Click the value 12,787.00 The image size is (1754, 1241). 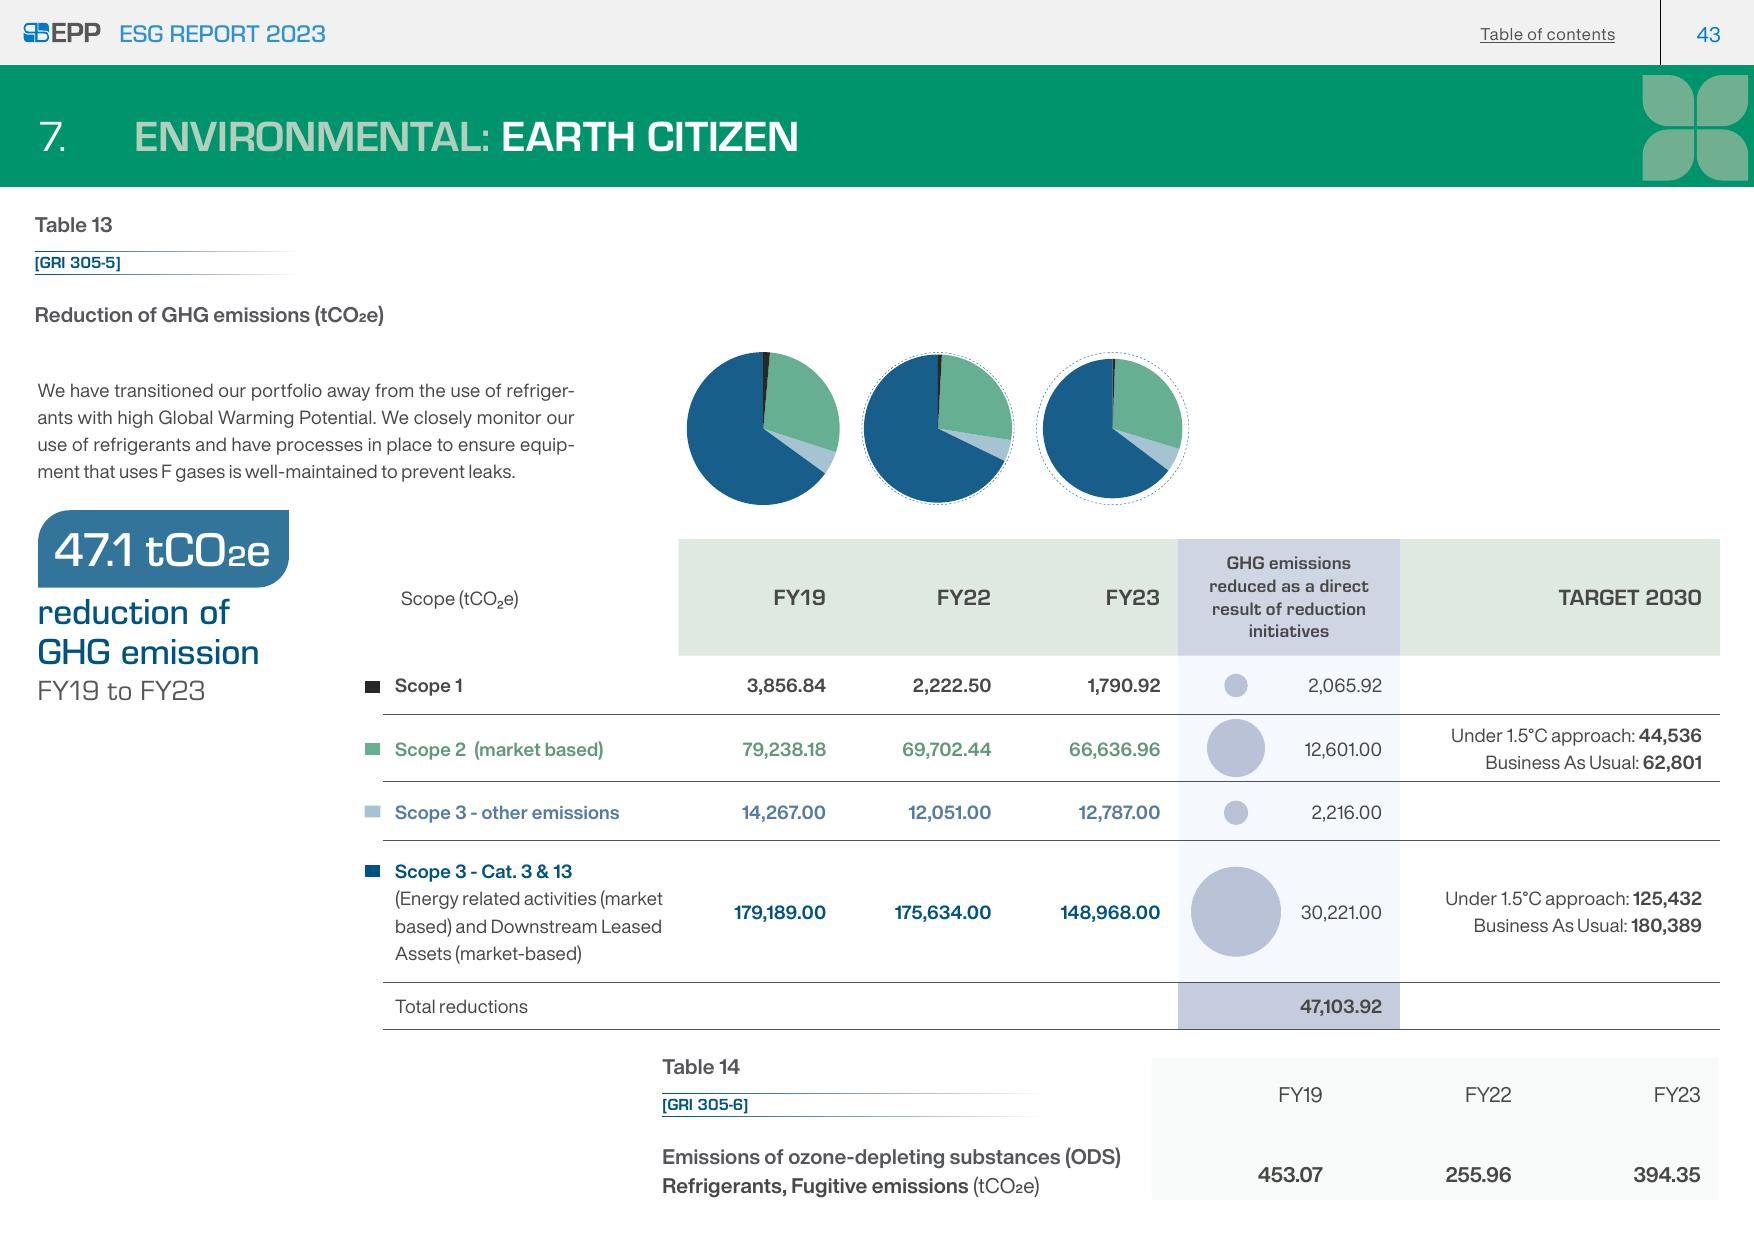pos(1119,813)
